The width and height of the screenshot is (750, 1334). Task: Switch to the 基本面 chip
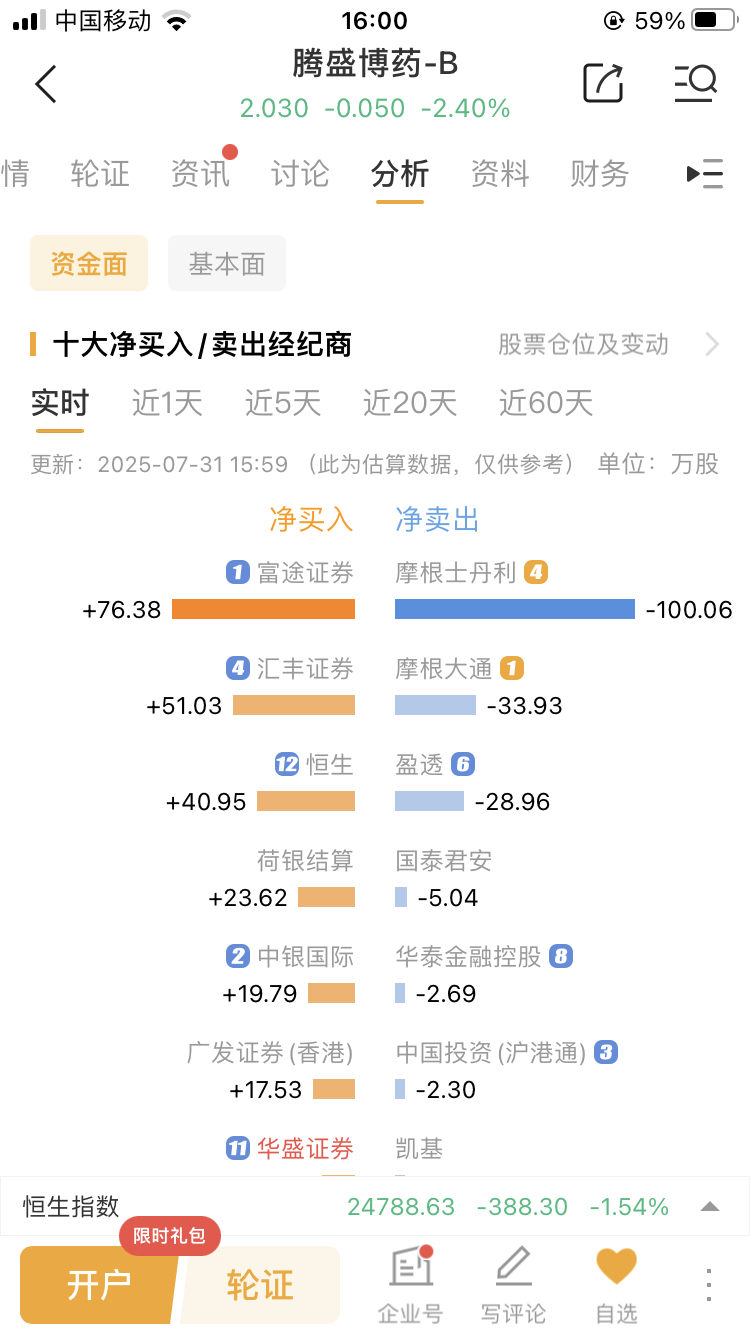[x=227, y=263]
